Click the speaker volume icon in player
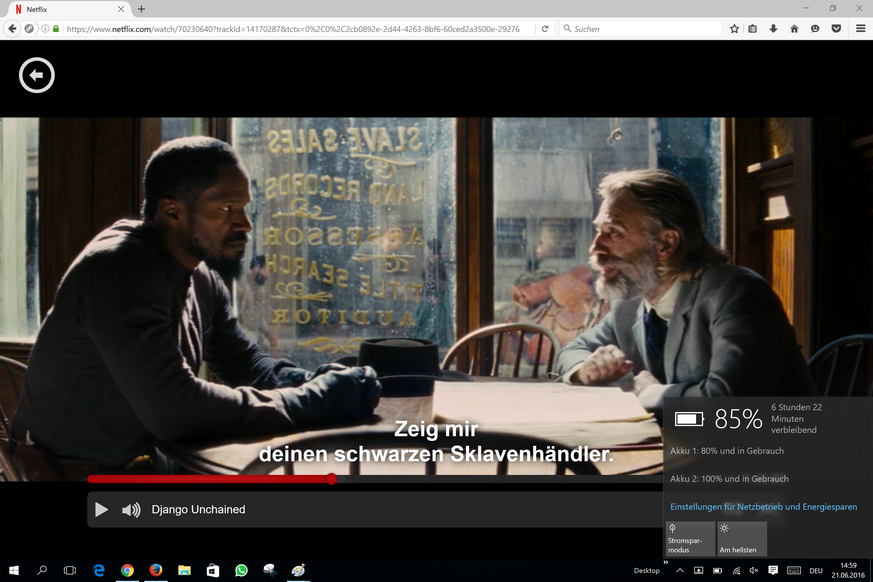 [131, 510]
